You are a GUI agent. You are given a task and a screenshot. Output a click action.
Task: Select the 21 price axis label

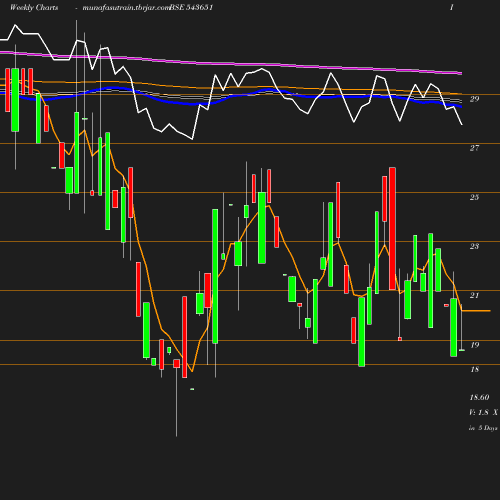coord(474,295)
